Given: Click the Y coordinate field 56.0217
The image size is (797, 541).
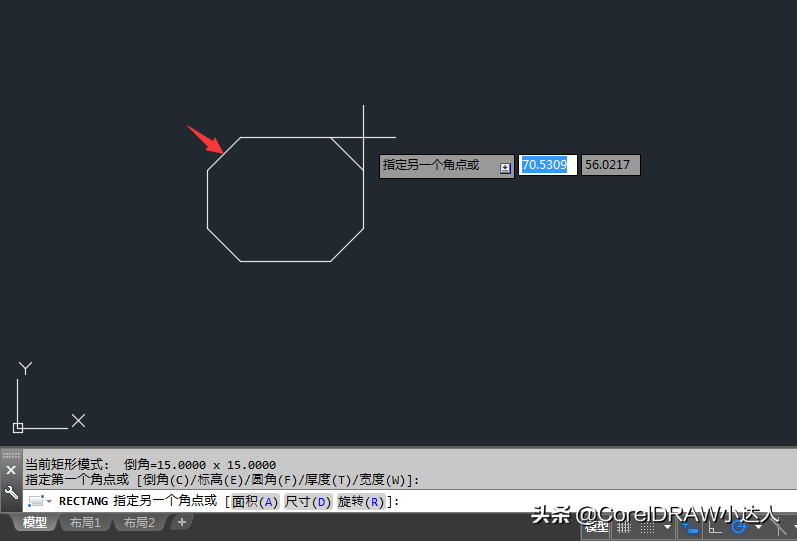Looking at the screenshot, I should point(610,165).
